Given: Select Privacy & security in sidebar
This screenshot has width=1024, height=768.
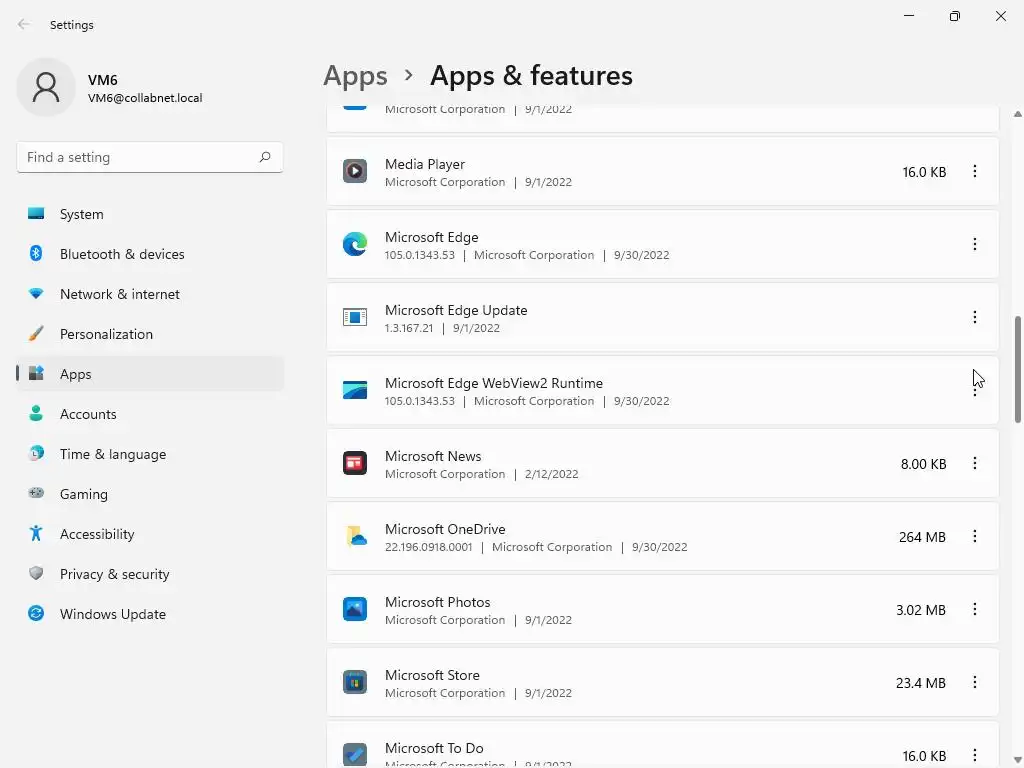Looking at the screenshot, I should point(114,574).
